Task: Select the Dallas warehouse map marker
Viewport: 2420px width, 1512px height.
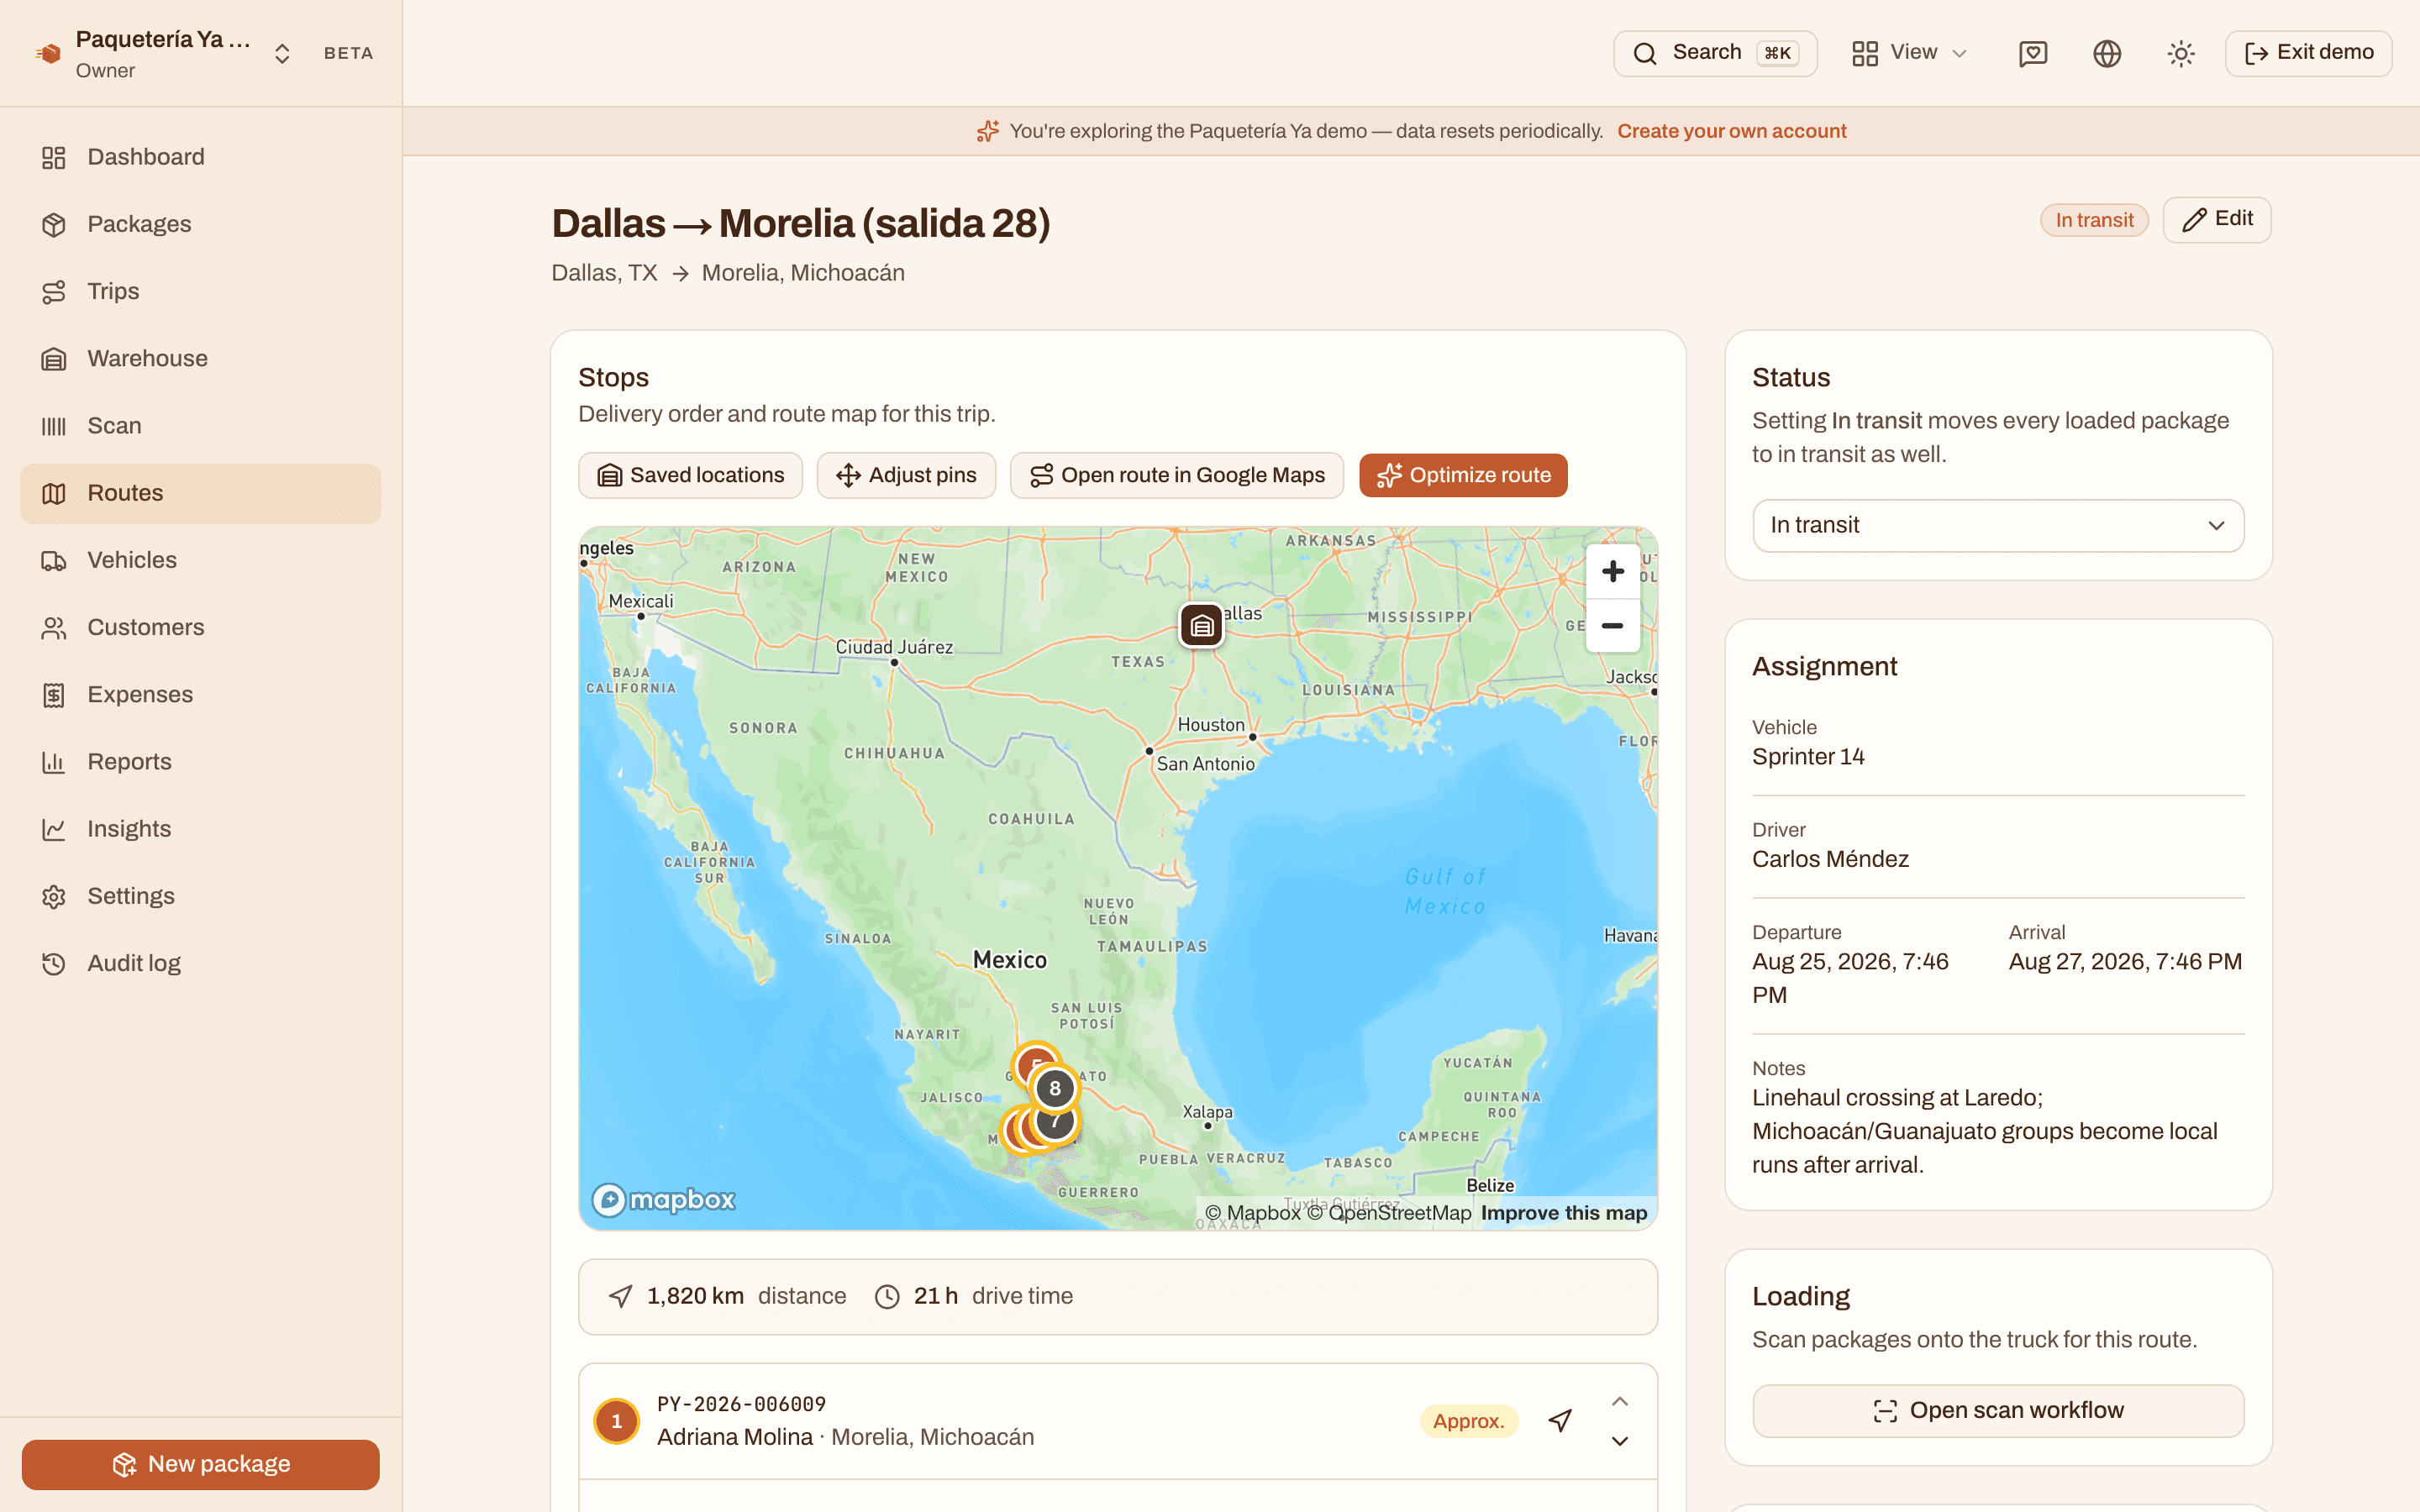Action: point(1201,626)
